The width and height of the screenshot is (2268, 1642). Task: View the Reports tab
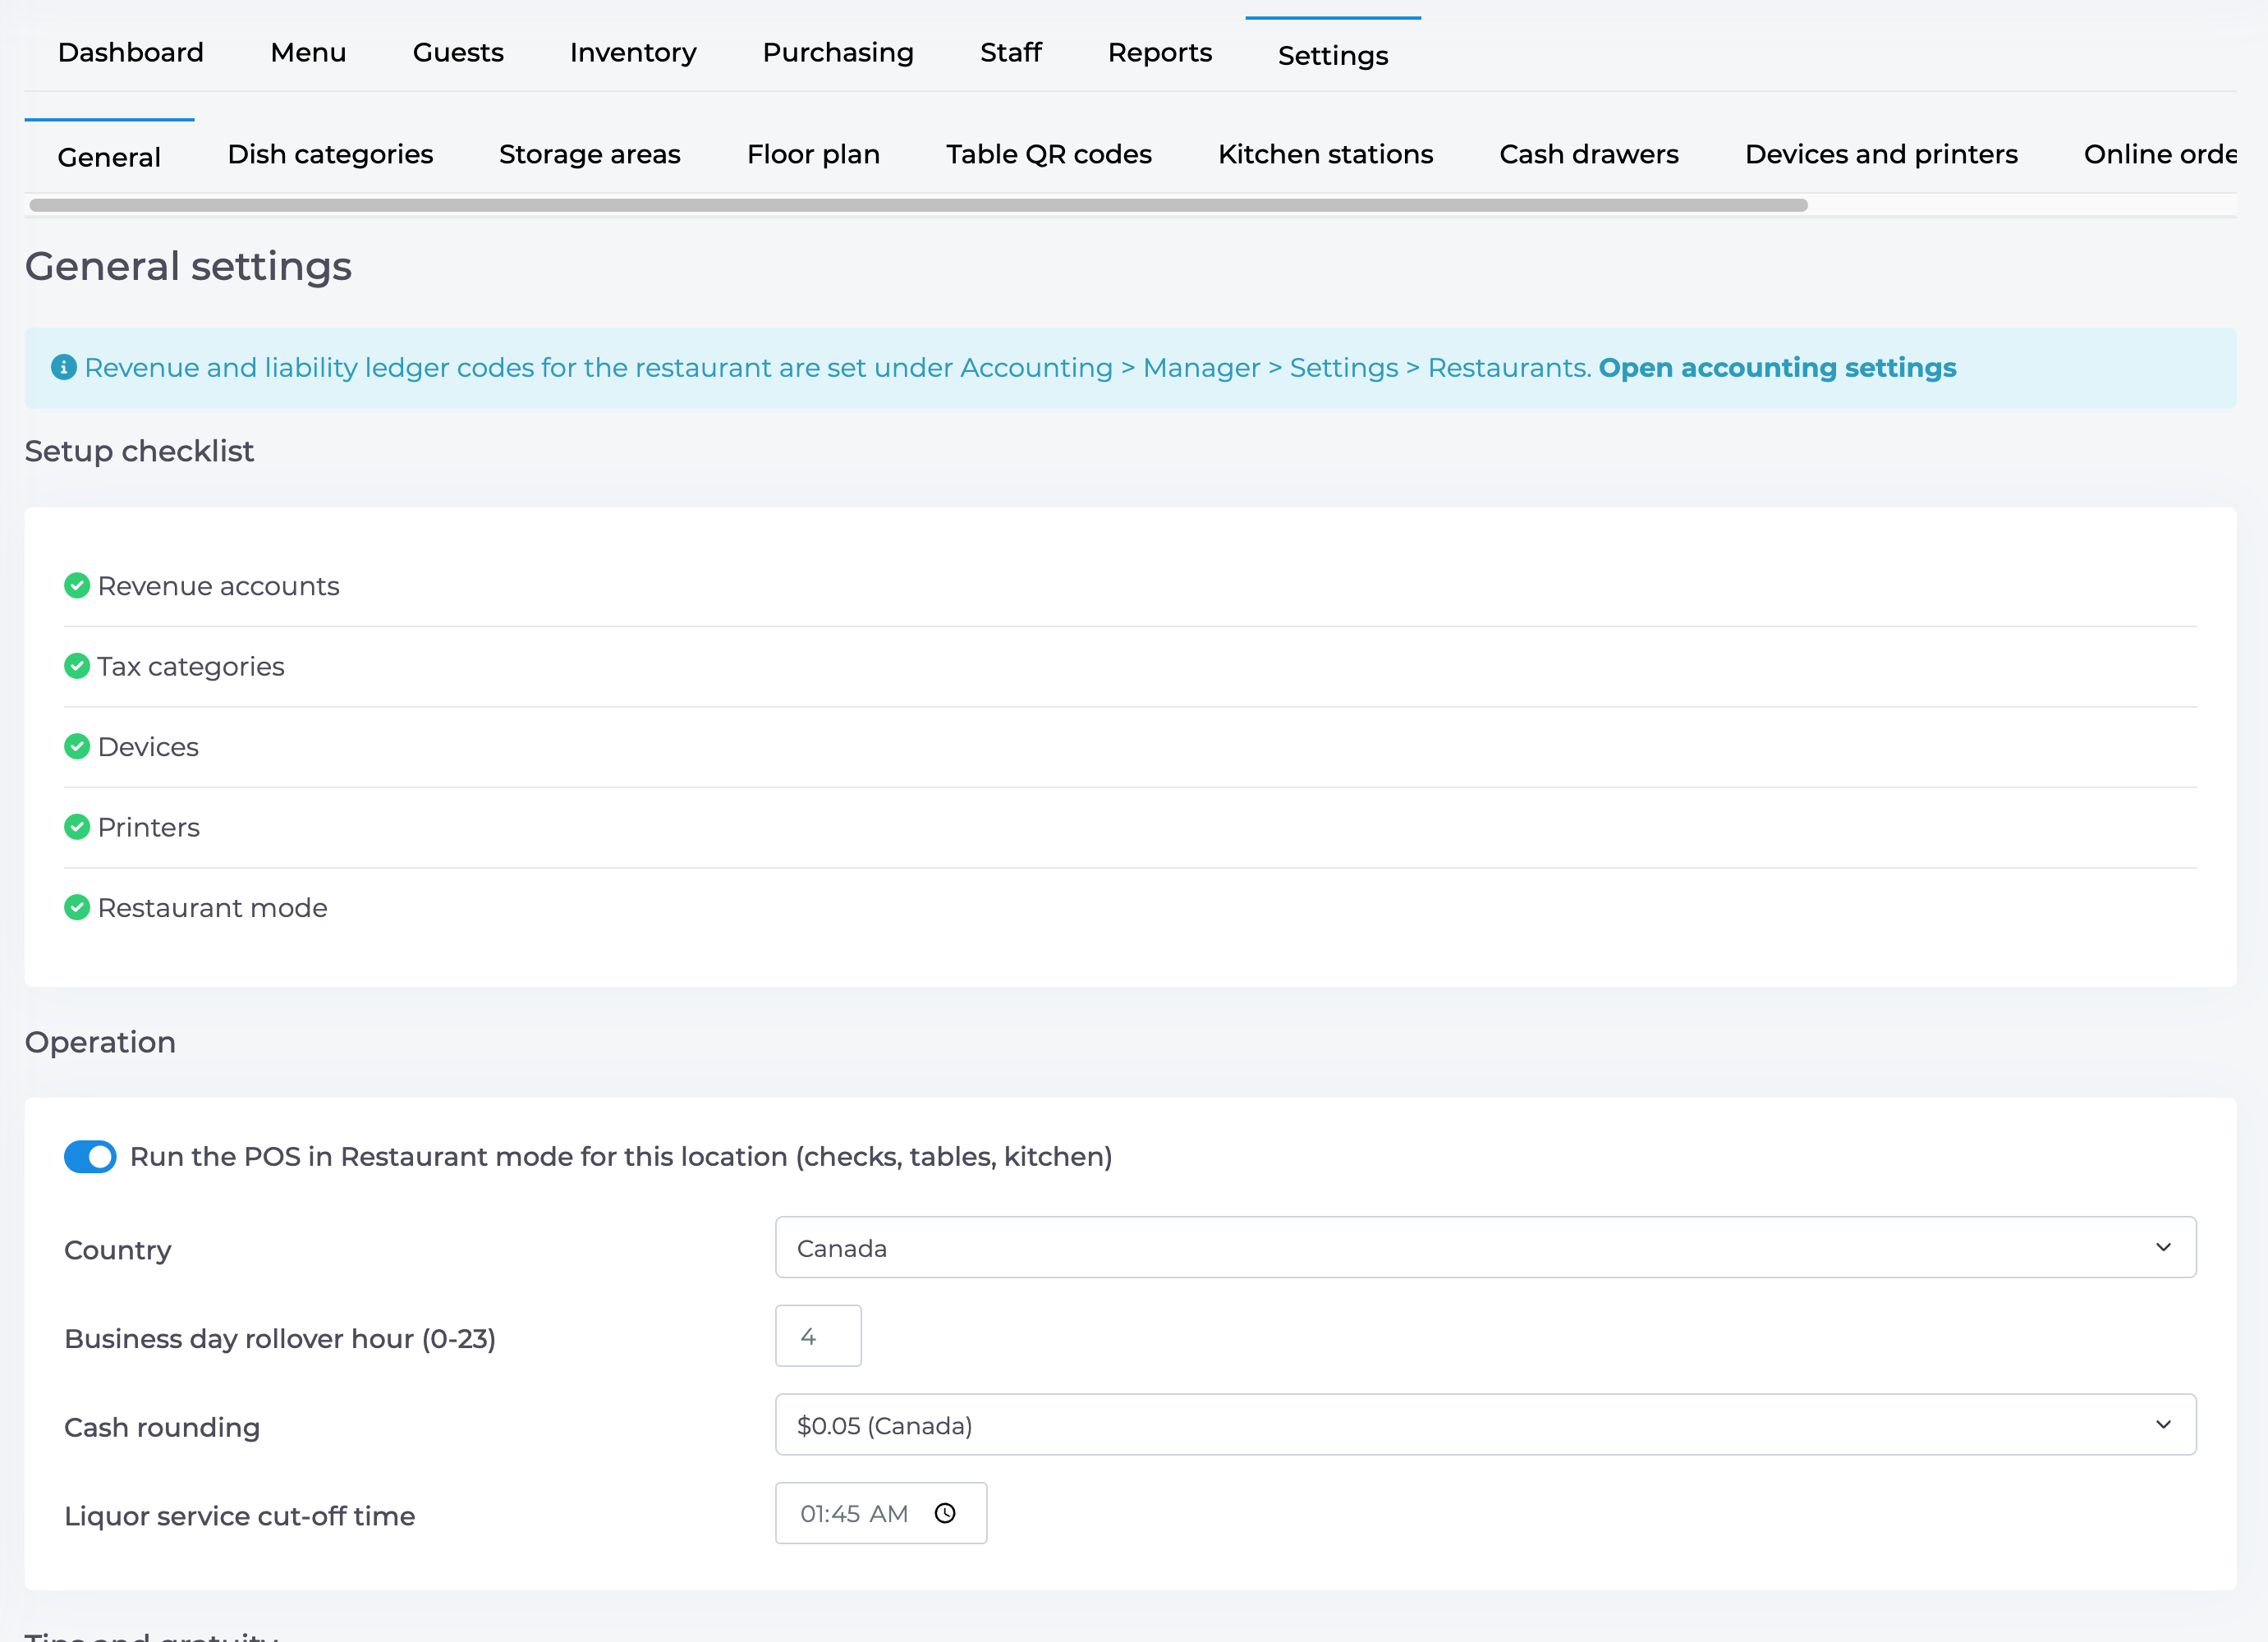pos(1160,53)
